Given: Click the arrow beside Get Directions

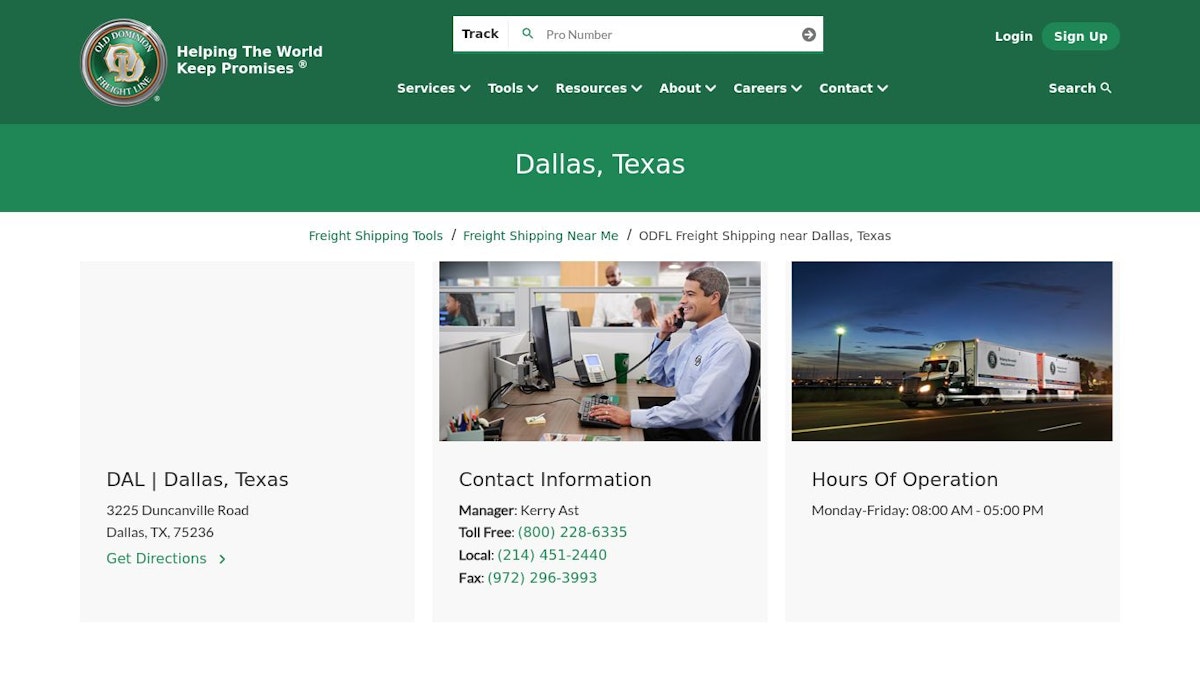Looking at the screenshot, I should pyautogui.click(x=222, y=559).
